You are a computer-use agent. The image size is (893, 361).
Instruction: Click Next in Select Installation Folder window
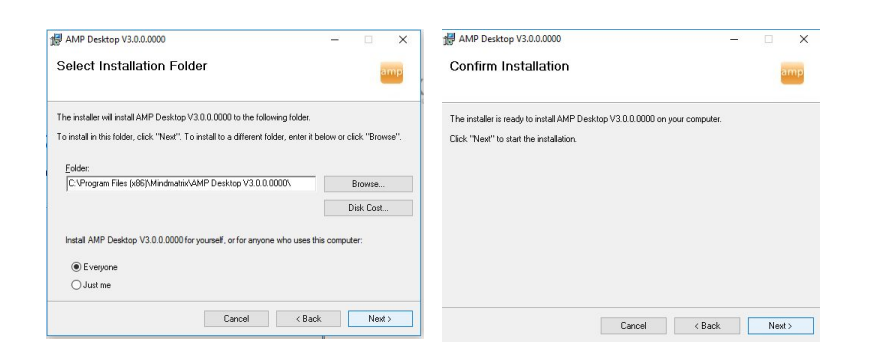(x=380, y=319)
